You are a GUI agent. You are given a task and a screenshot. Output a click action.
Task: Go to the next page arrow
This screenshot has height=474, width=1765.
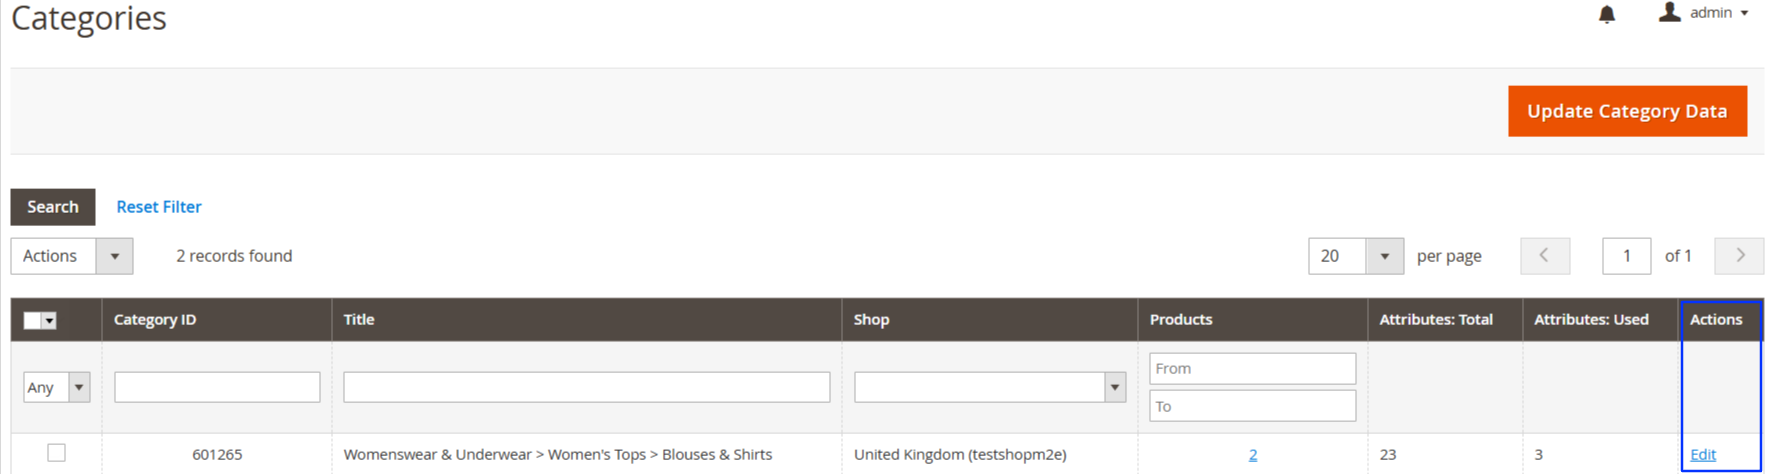point(1739,256)
